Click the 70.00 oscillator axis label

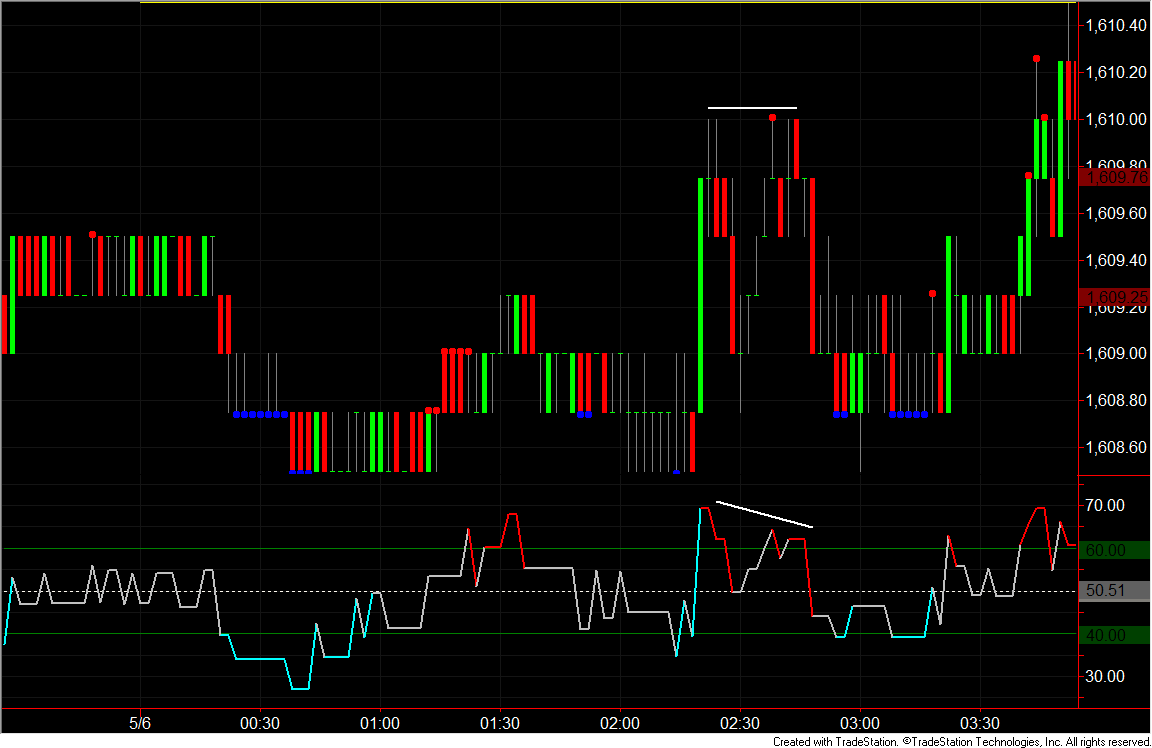pyautogui.click(x=1105, y=506)
